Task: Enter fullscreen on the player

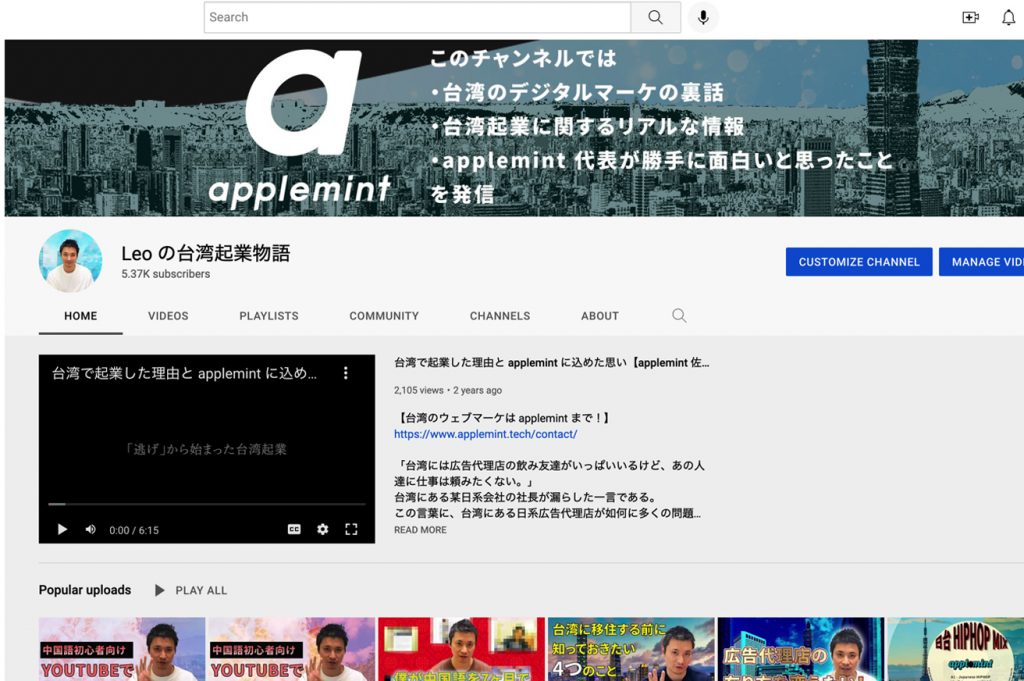Action: (x=351, y=530)
